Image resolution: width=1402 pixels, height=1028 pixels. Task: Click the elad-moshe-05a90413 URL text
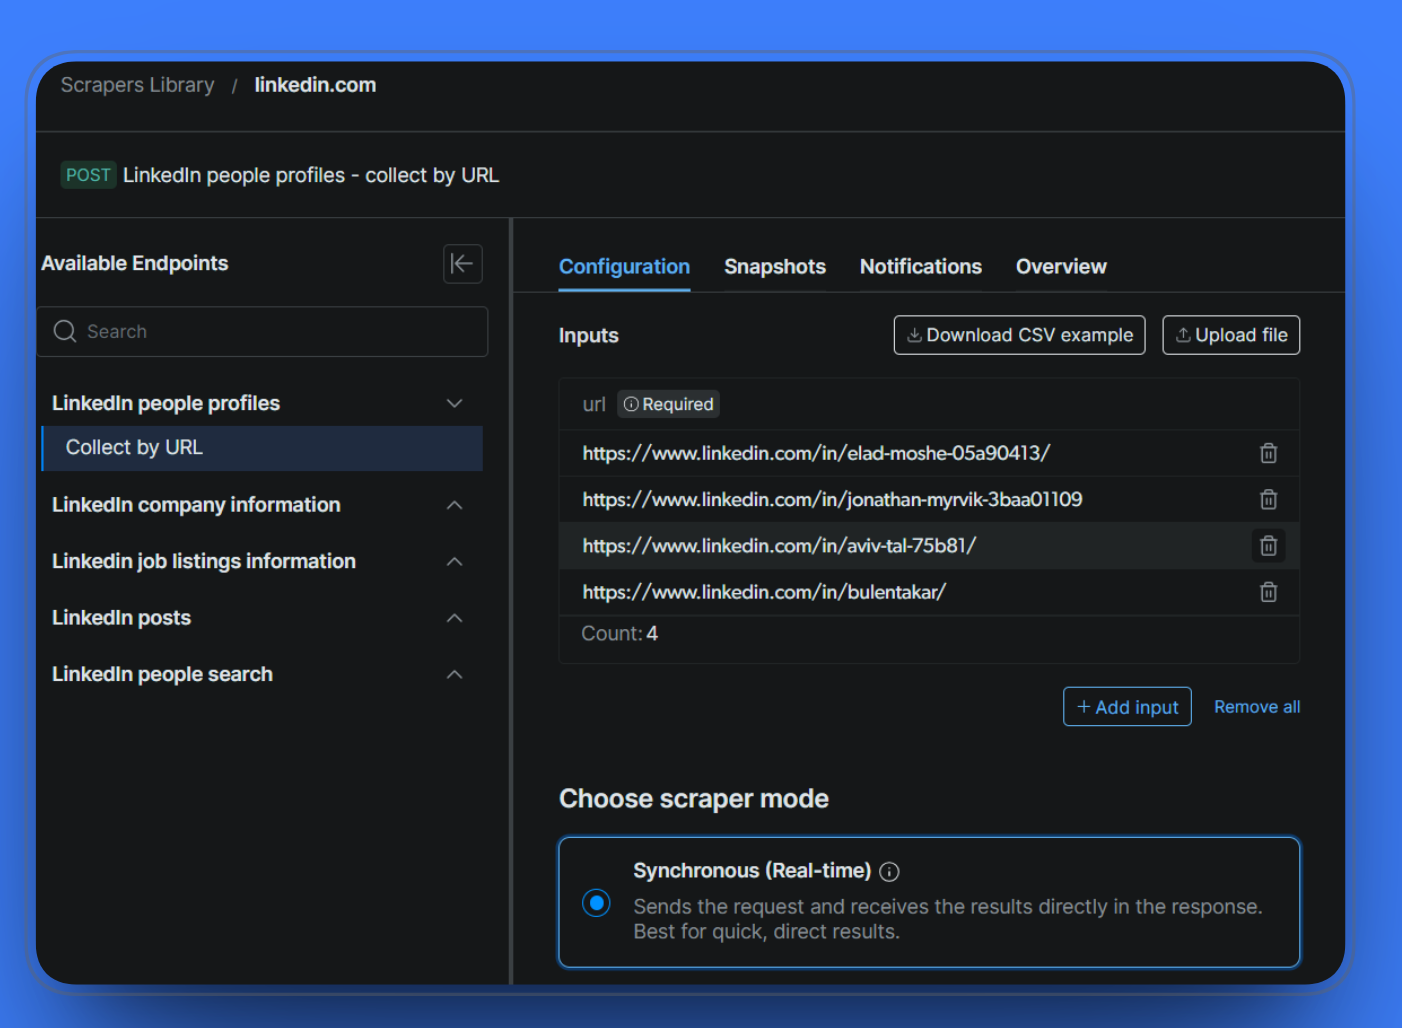point(816,453)
